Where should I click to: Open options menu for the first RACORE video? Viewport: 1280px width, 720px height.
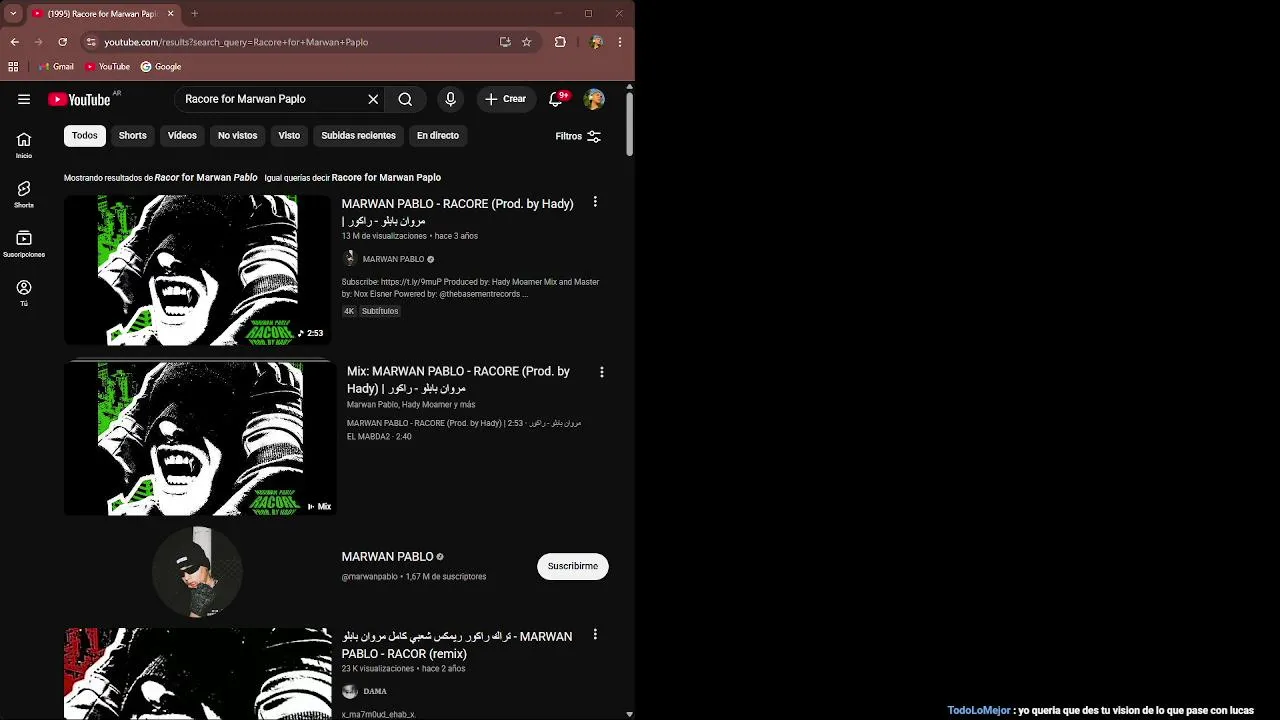click(x=595, y=202)
